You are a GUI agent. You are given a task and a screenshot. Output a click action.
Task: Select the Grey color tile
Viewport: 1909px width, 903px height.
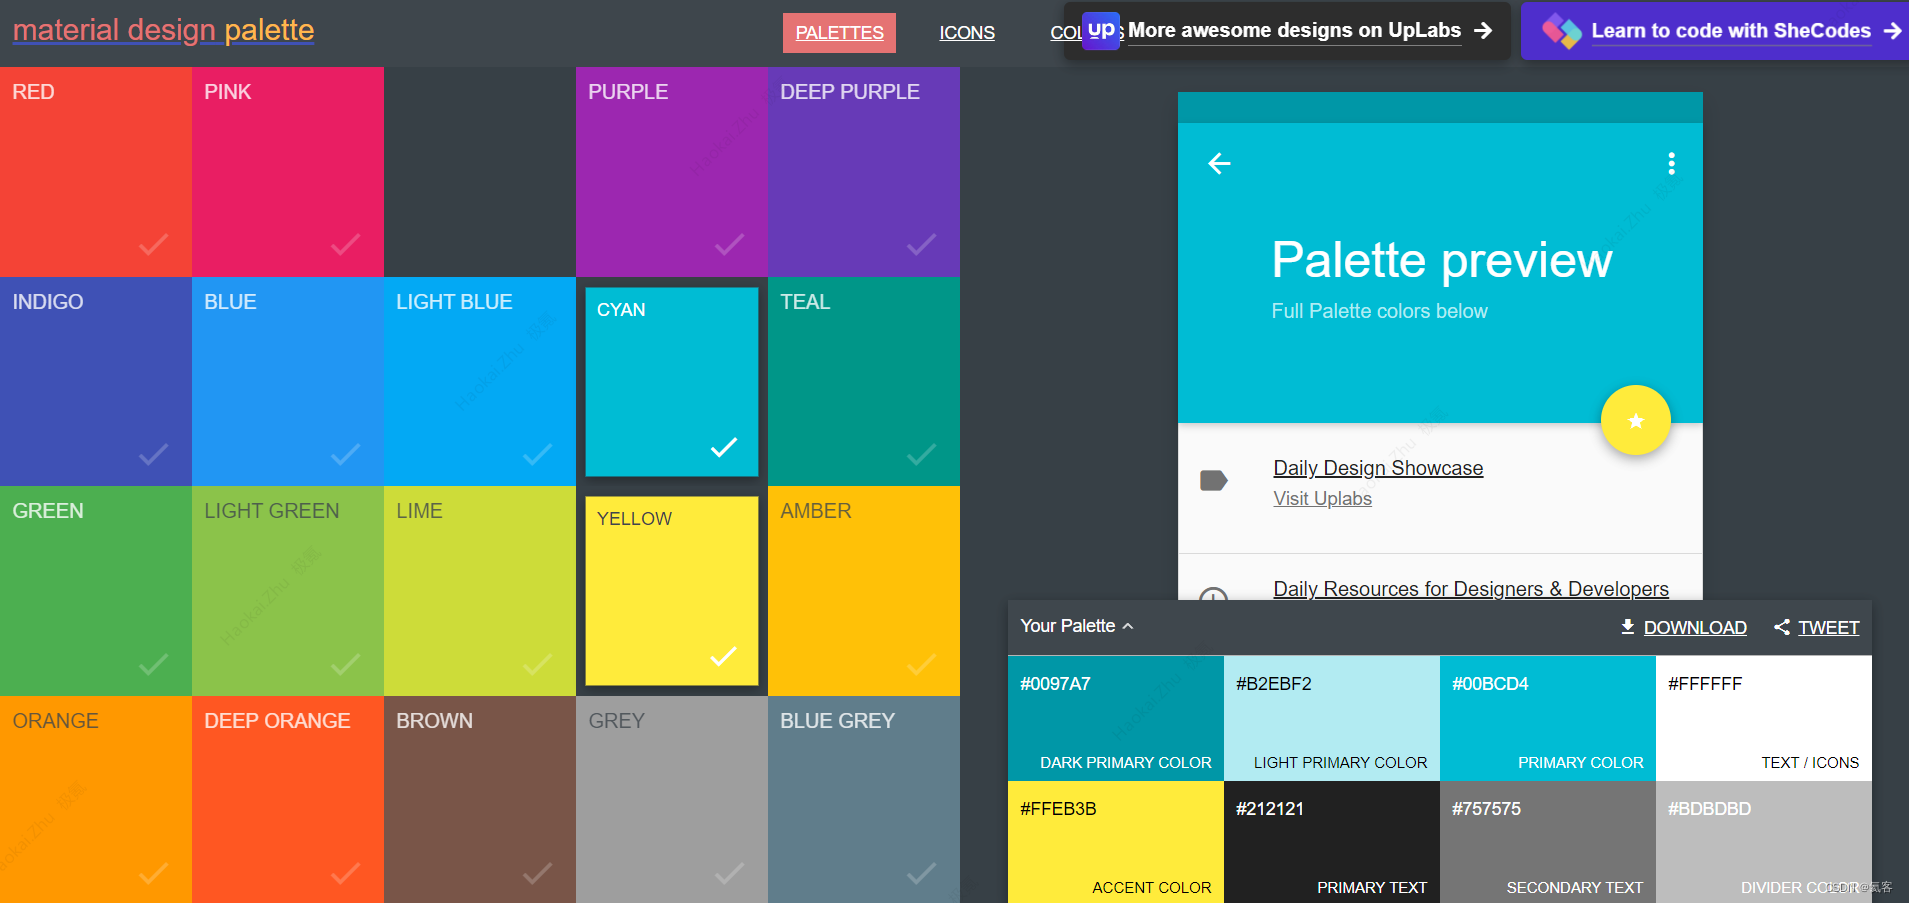pyautogui.click(x=672, y=799)
